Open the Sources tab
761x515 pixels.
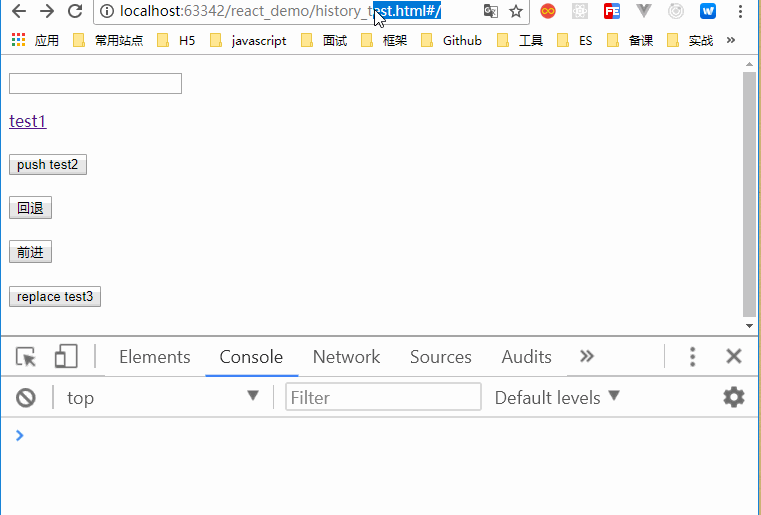click(440, 357)
